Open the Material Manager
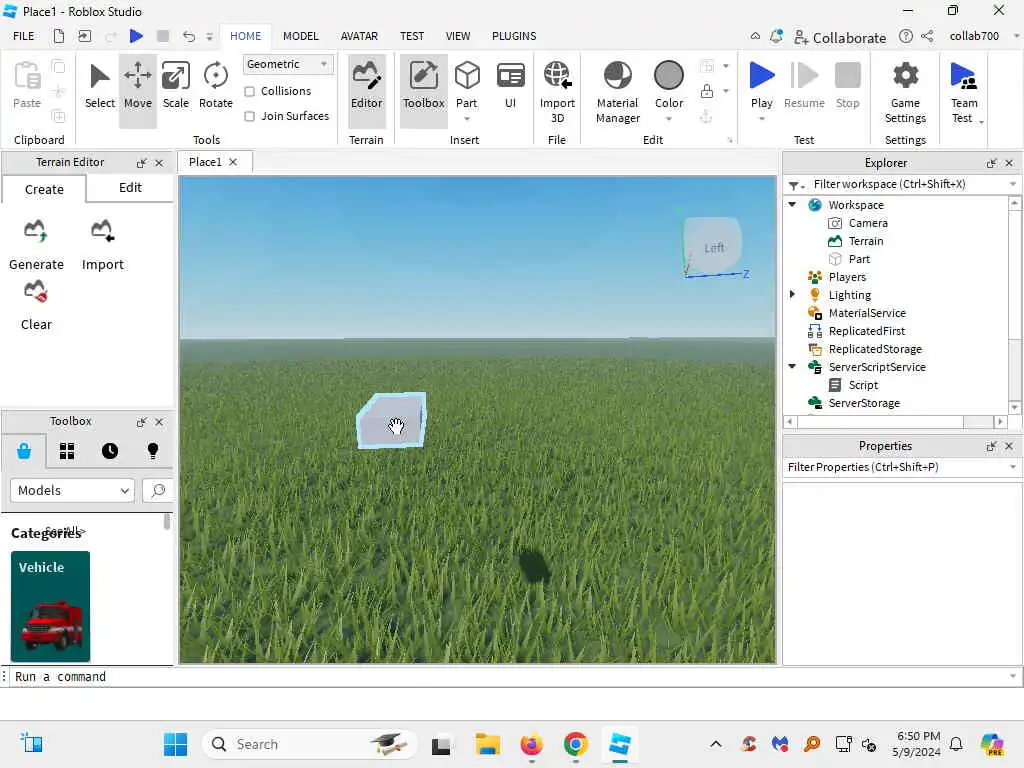 [617, 91]
